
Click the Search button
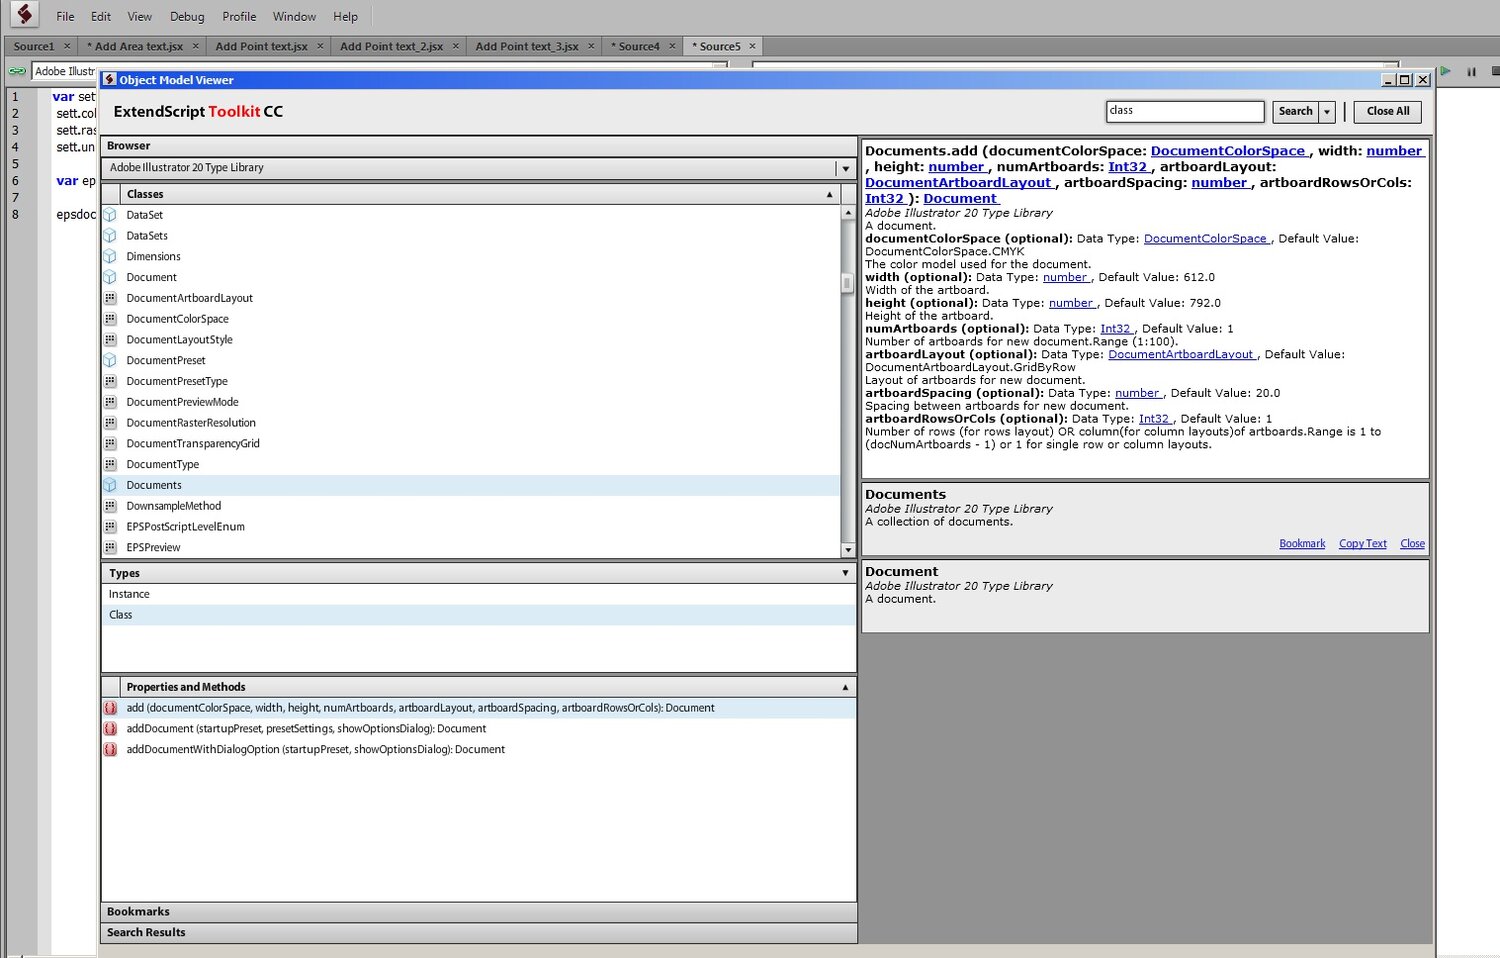pyautogui.click(x=1295, y=112)
